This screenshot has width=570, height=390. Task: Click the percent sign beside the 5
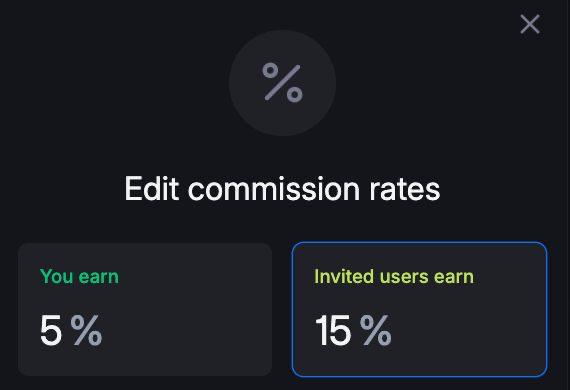(86, 330)
